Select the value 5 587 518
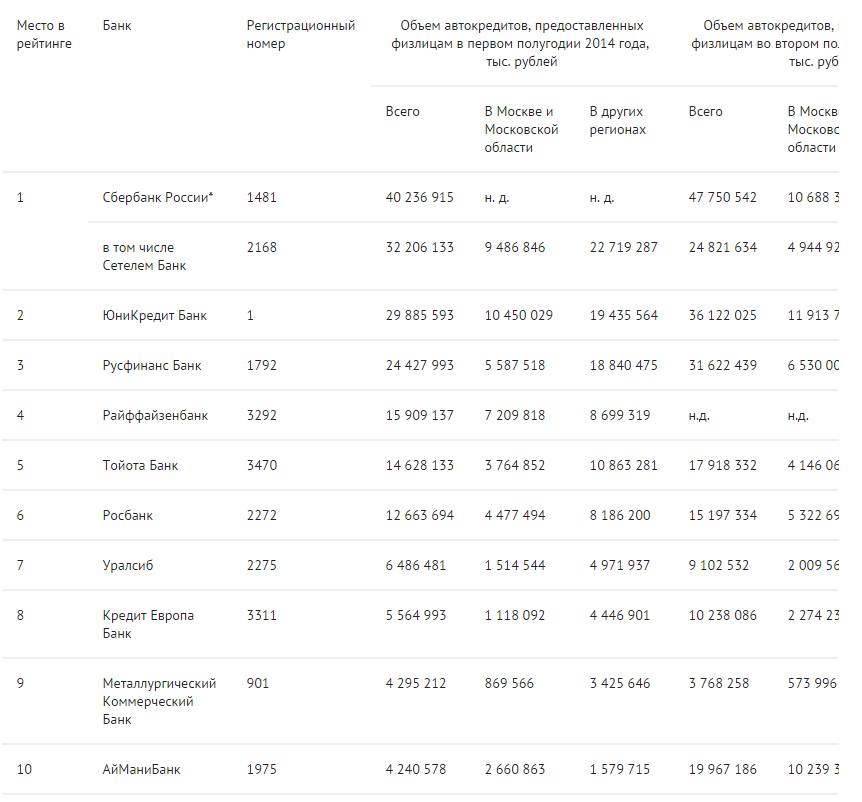 click(x=515, y=366)
